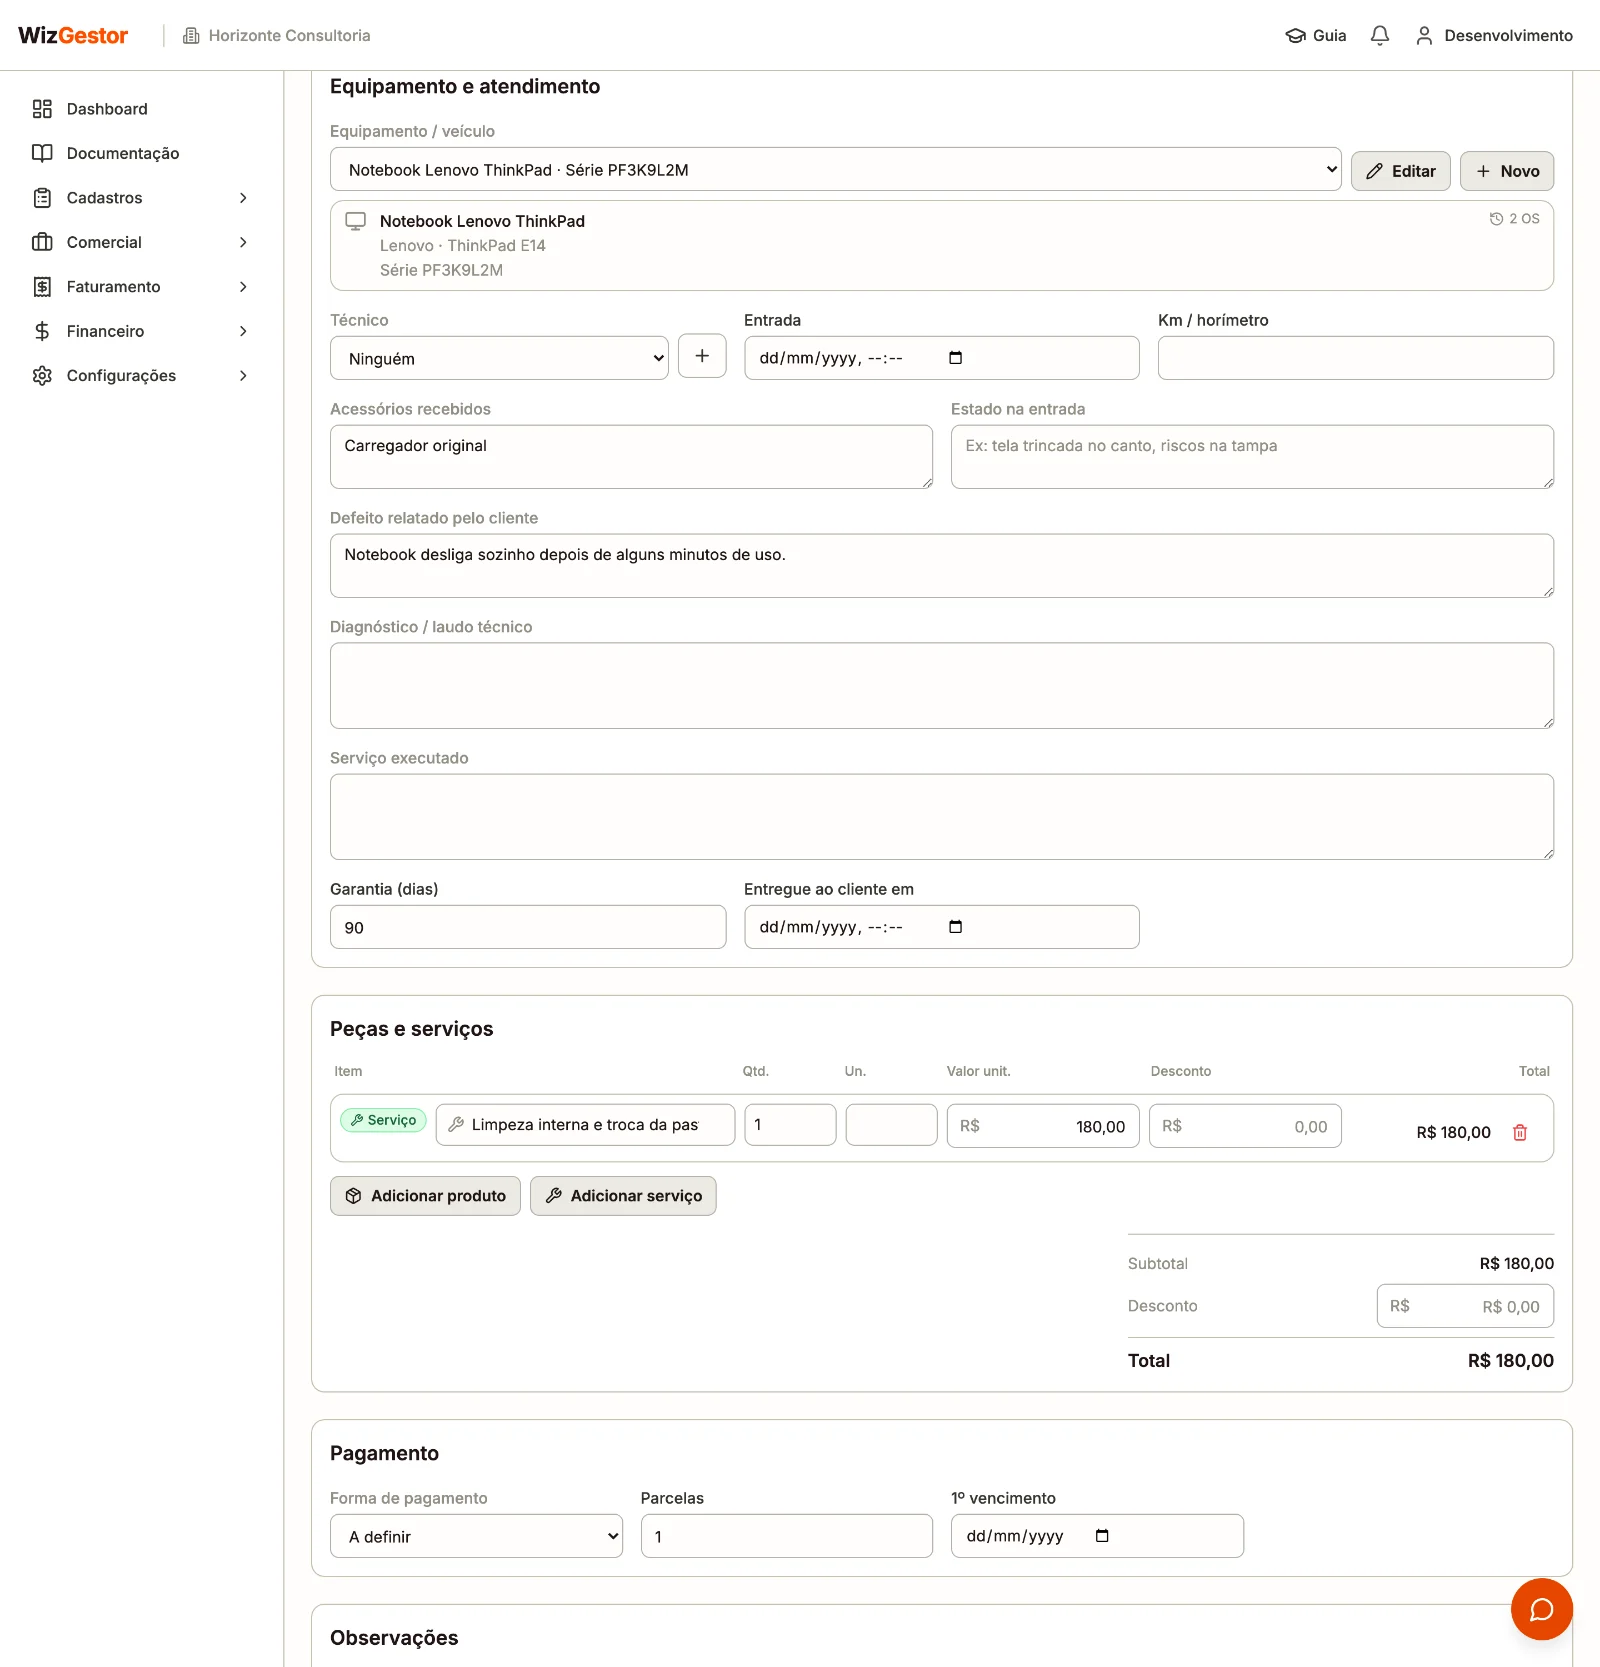Viewport: 1600px width, 1667px height.
Task: Expand the Configurações sidebar chevron
Action: coord(243,376)
